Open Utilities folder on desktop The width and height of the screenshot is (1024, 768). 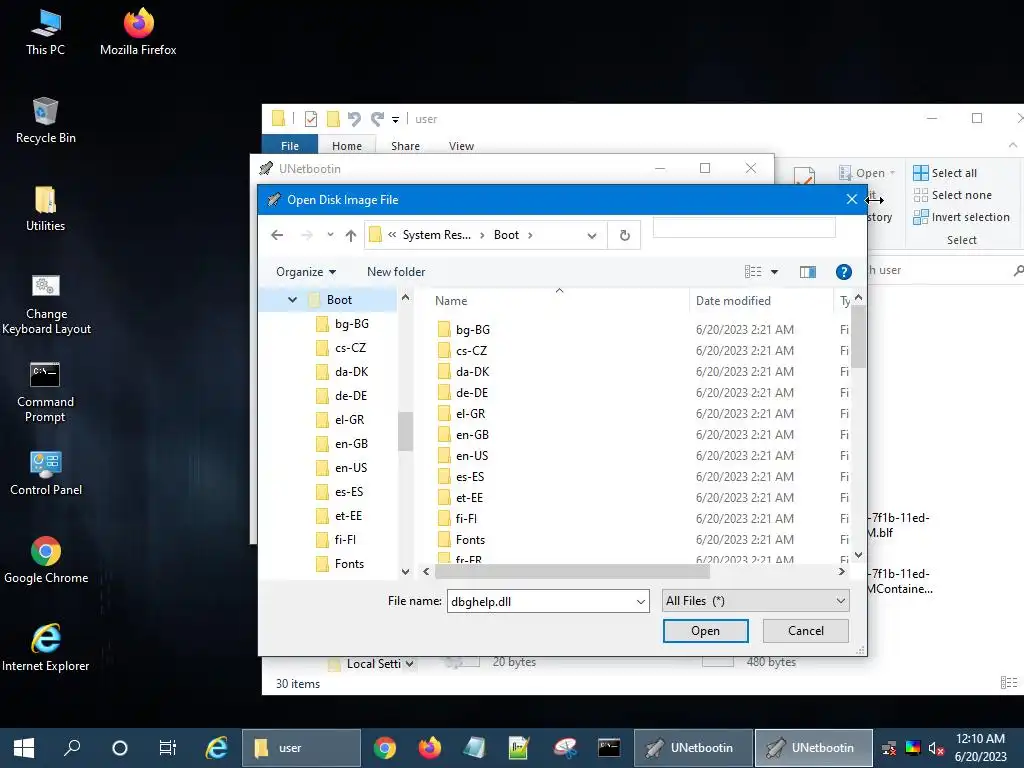click(x=45, y=208)
